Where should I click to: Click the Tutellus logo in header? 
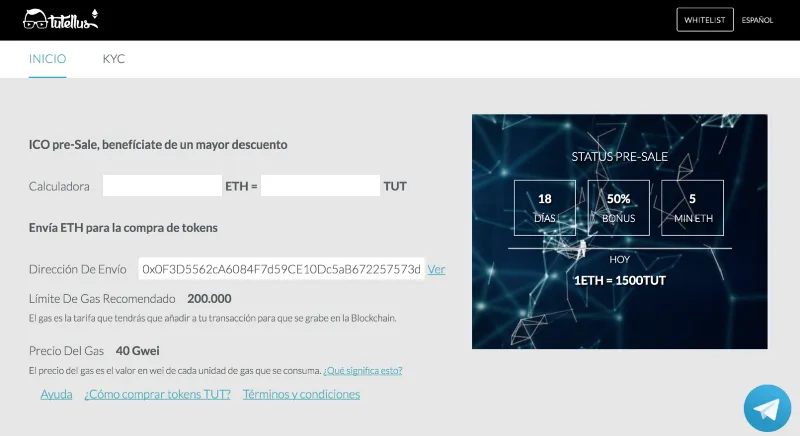(x=60, y=19)
